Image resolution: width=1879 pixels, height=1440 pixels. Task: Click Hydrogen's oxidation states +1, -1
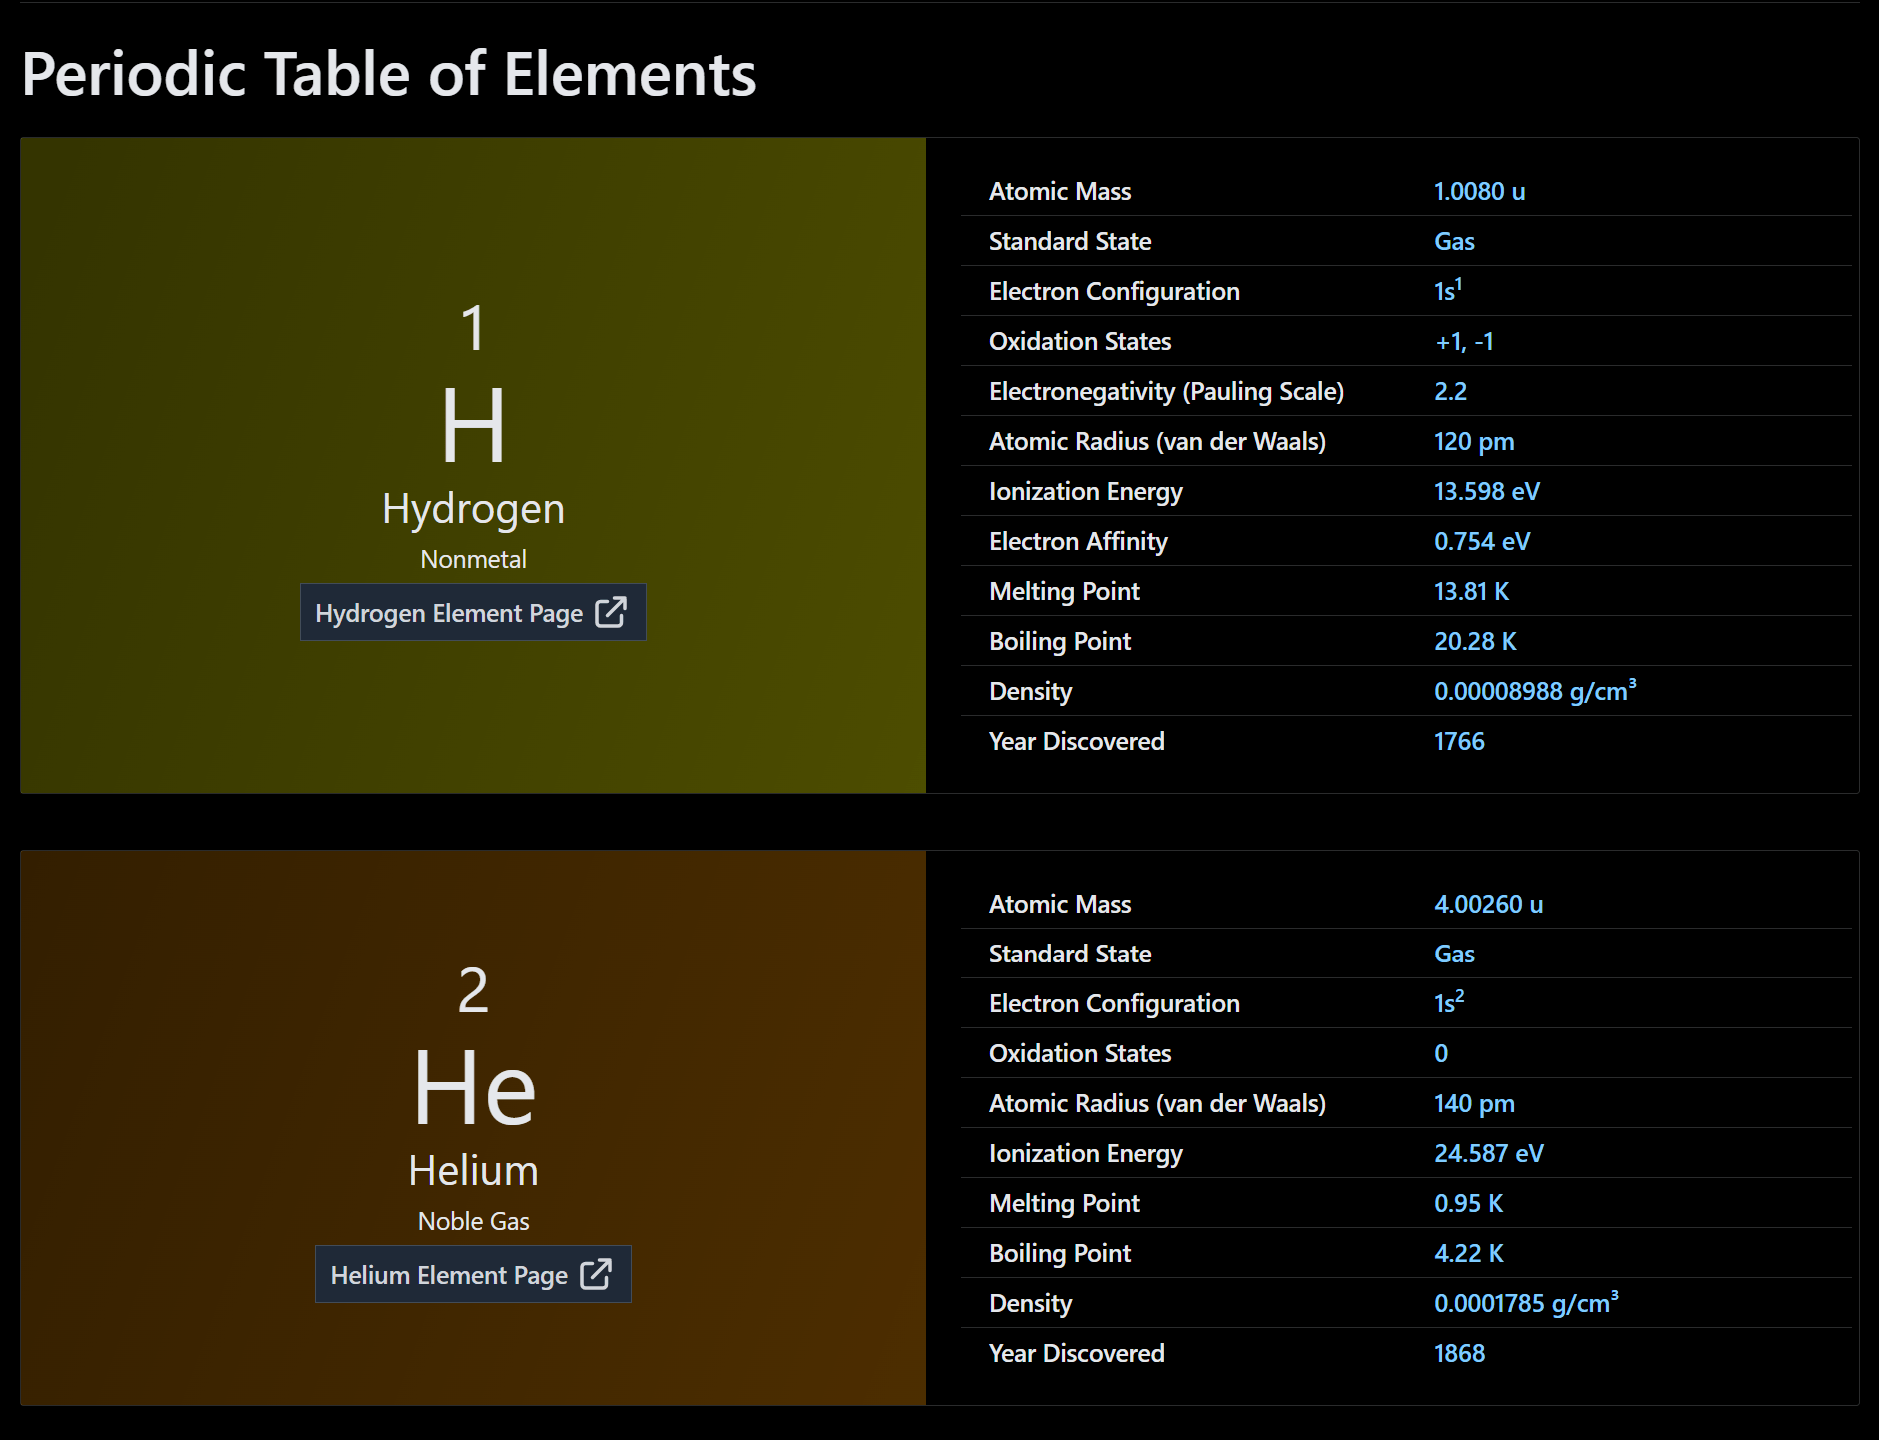tap(1464, 341)
